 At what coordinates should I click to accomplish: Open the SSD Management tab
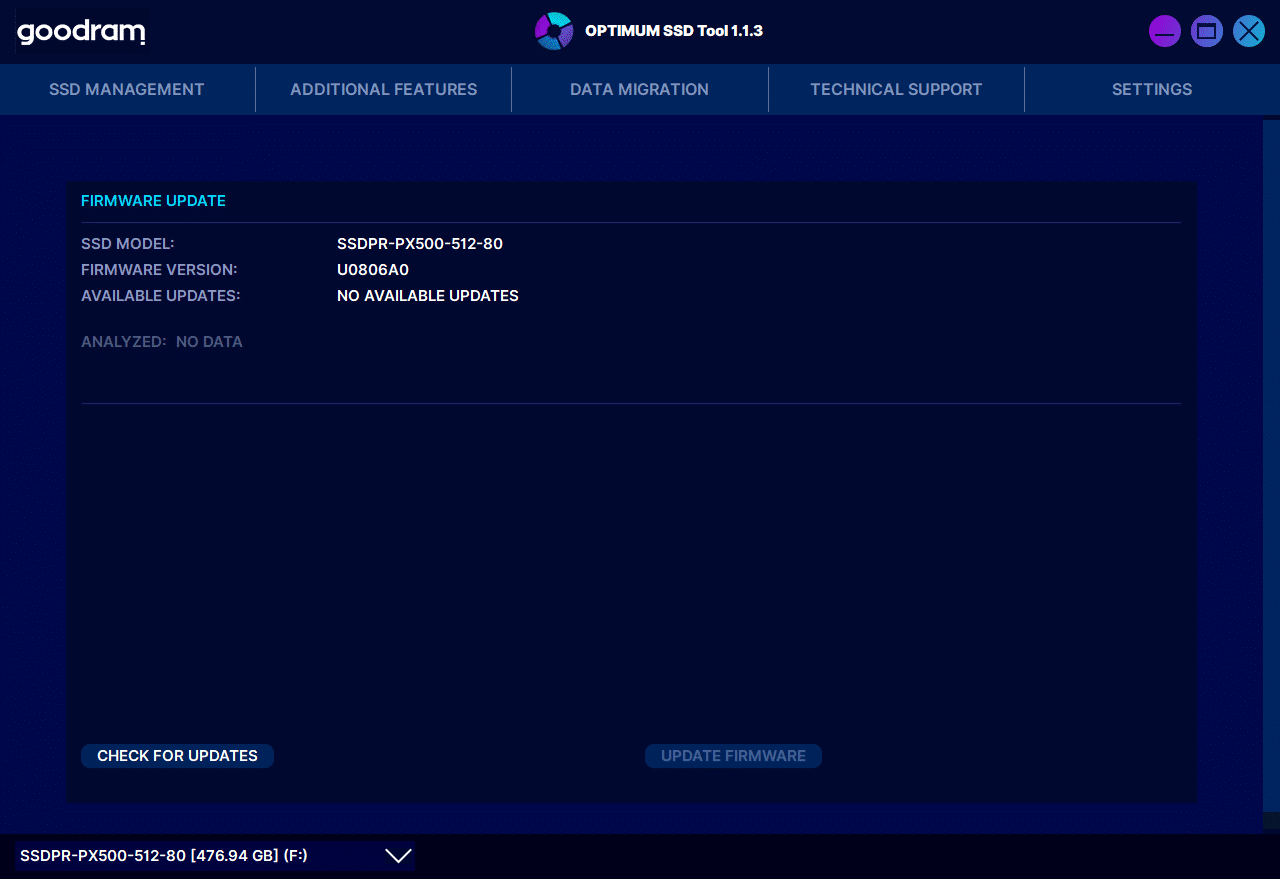(127, 90)
